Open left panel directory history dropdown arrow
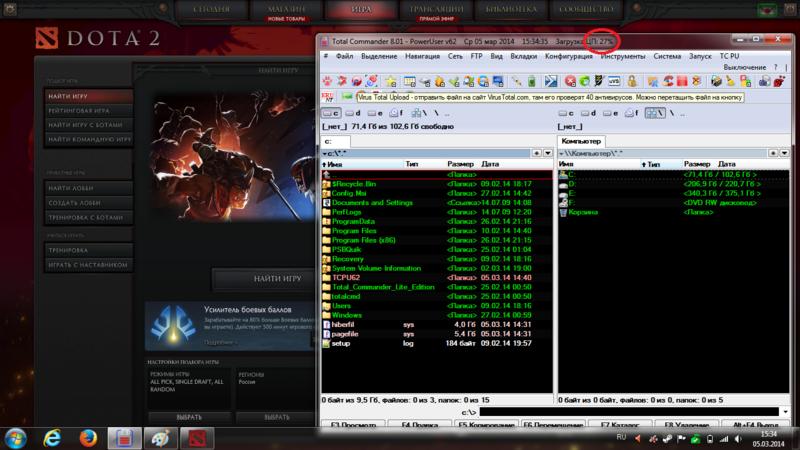The height and width of the screenshot is (450, 800). [547, 153]
